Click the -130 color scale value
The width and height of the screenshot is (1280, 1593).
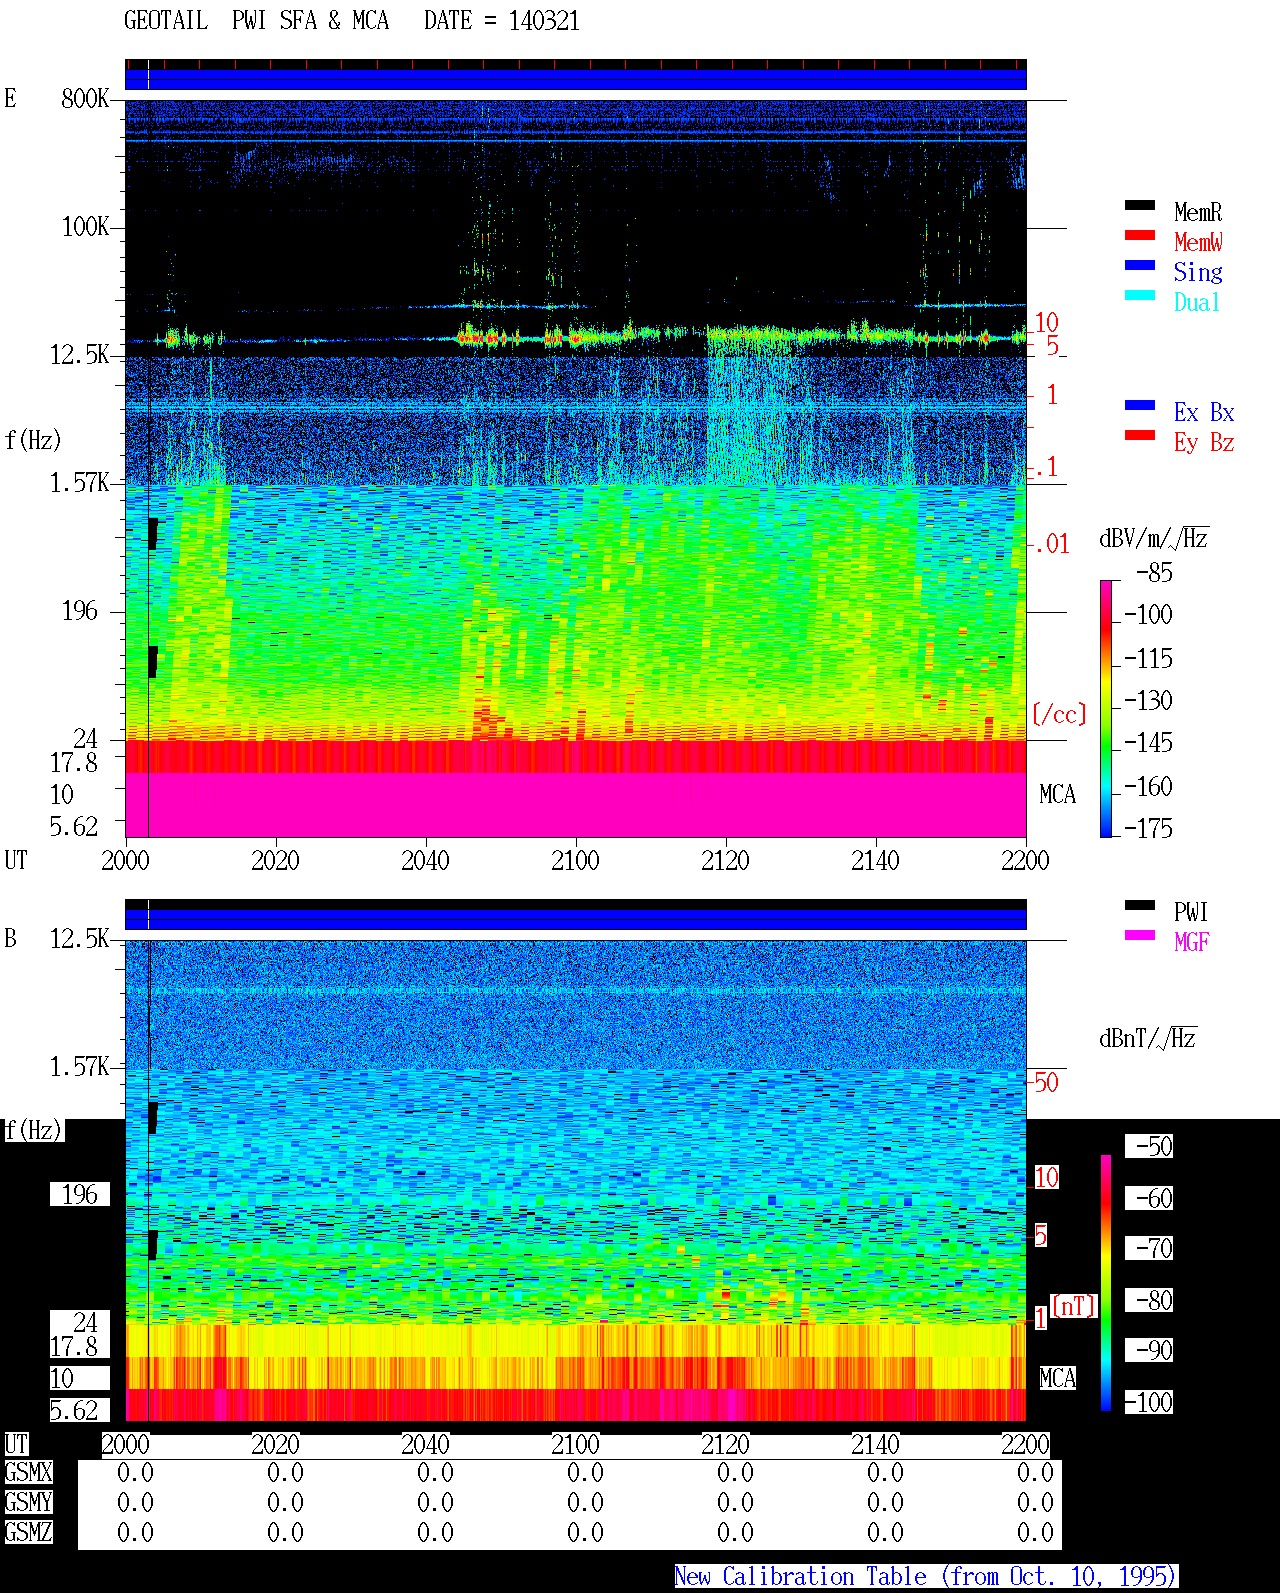click(1148, 700)
